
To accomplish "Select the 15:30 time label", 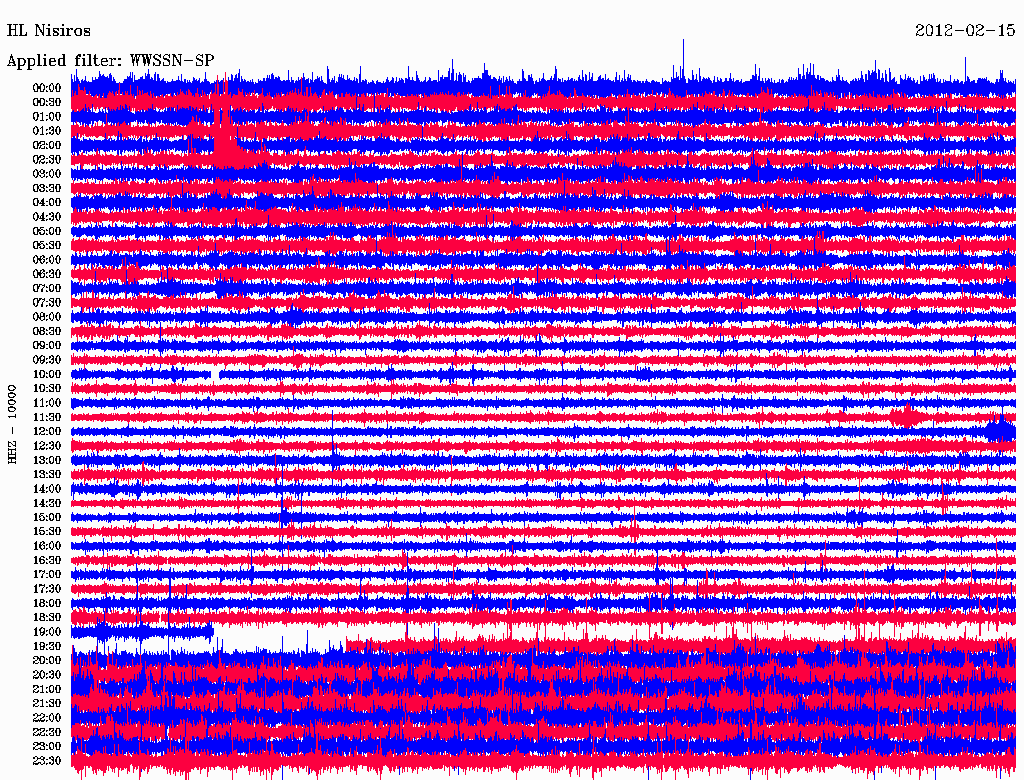I will (47, 532).
